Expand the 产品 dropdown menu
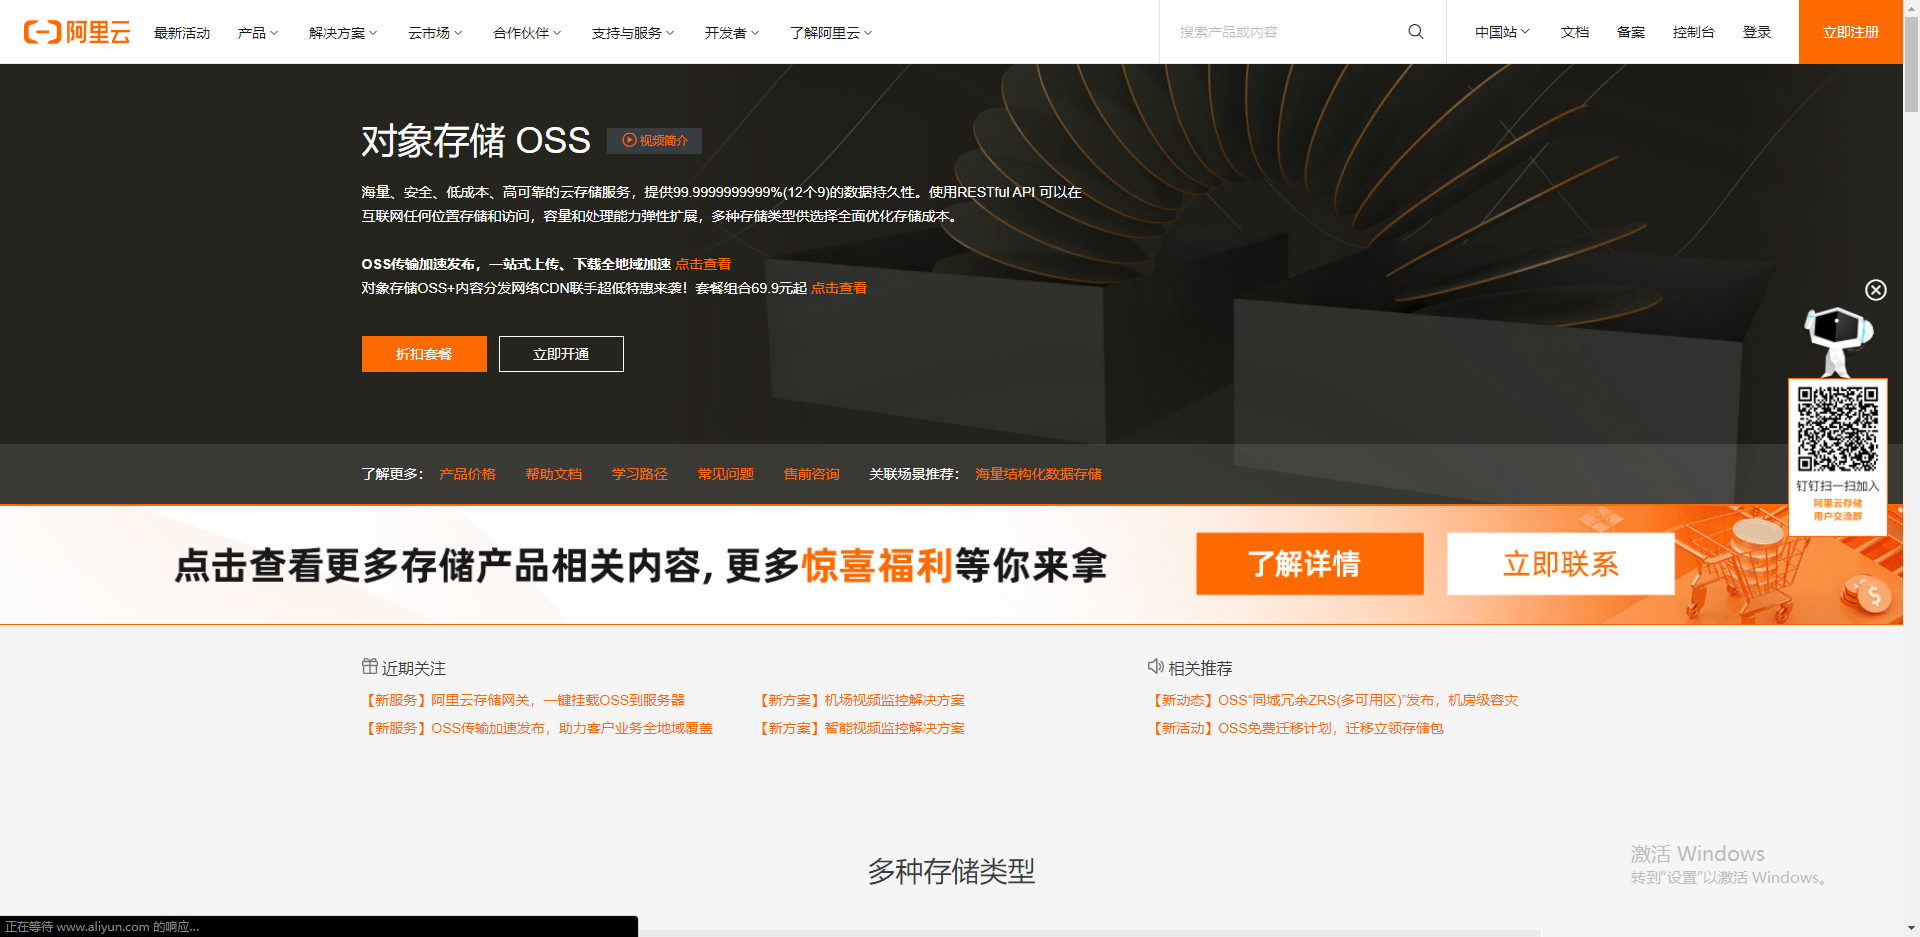1920x937 pixels. pos(258,33)
